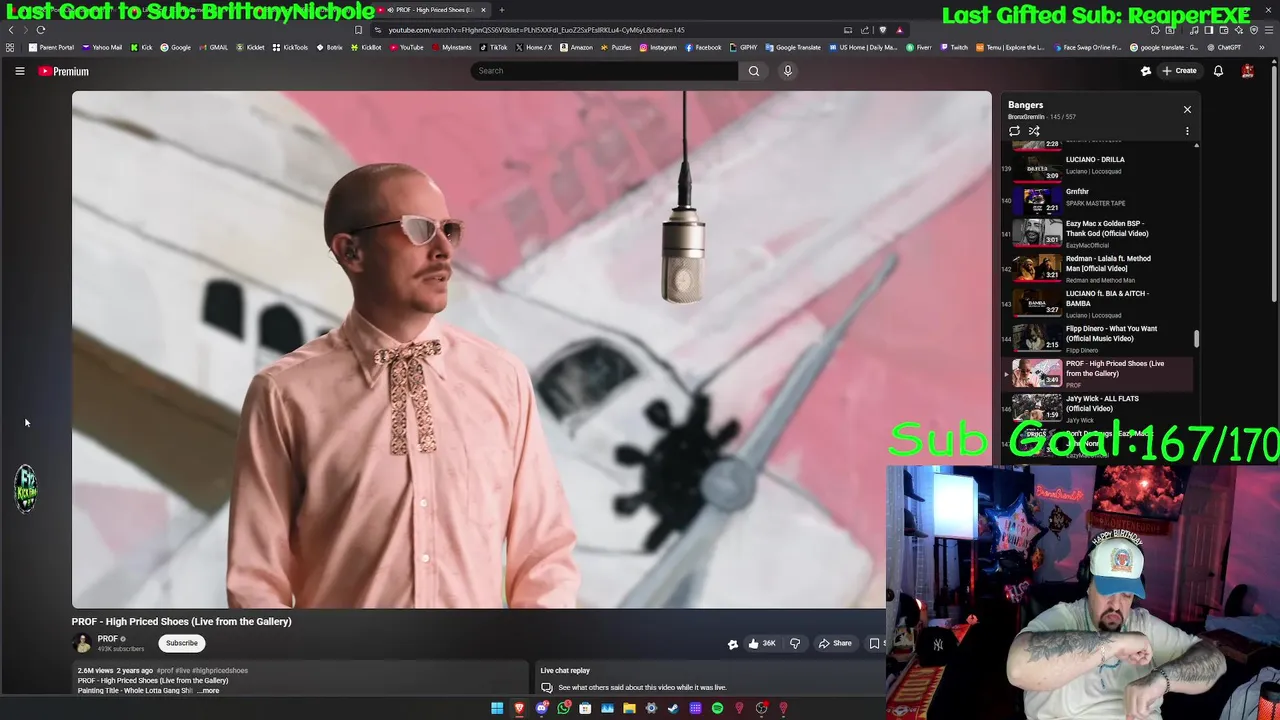Click the search magnifier button
Viewport: 1280px width, 720px height.
pyautogui.click(x=754, y=71)
